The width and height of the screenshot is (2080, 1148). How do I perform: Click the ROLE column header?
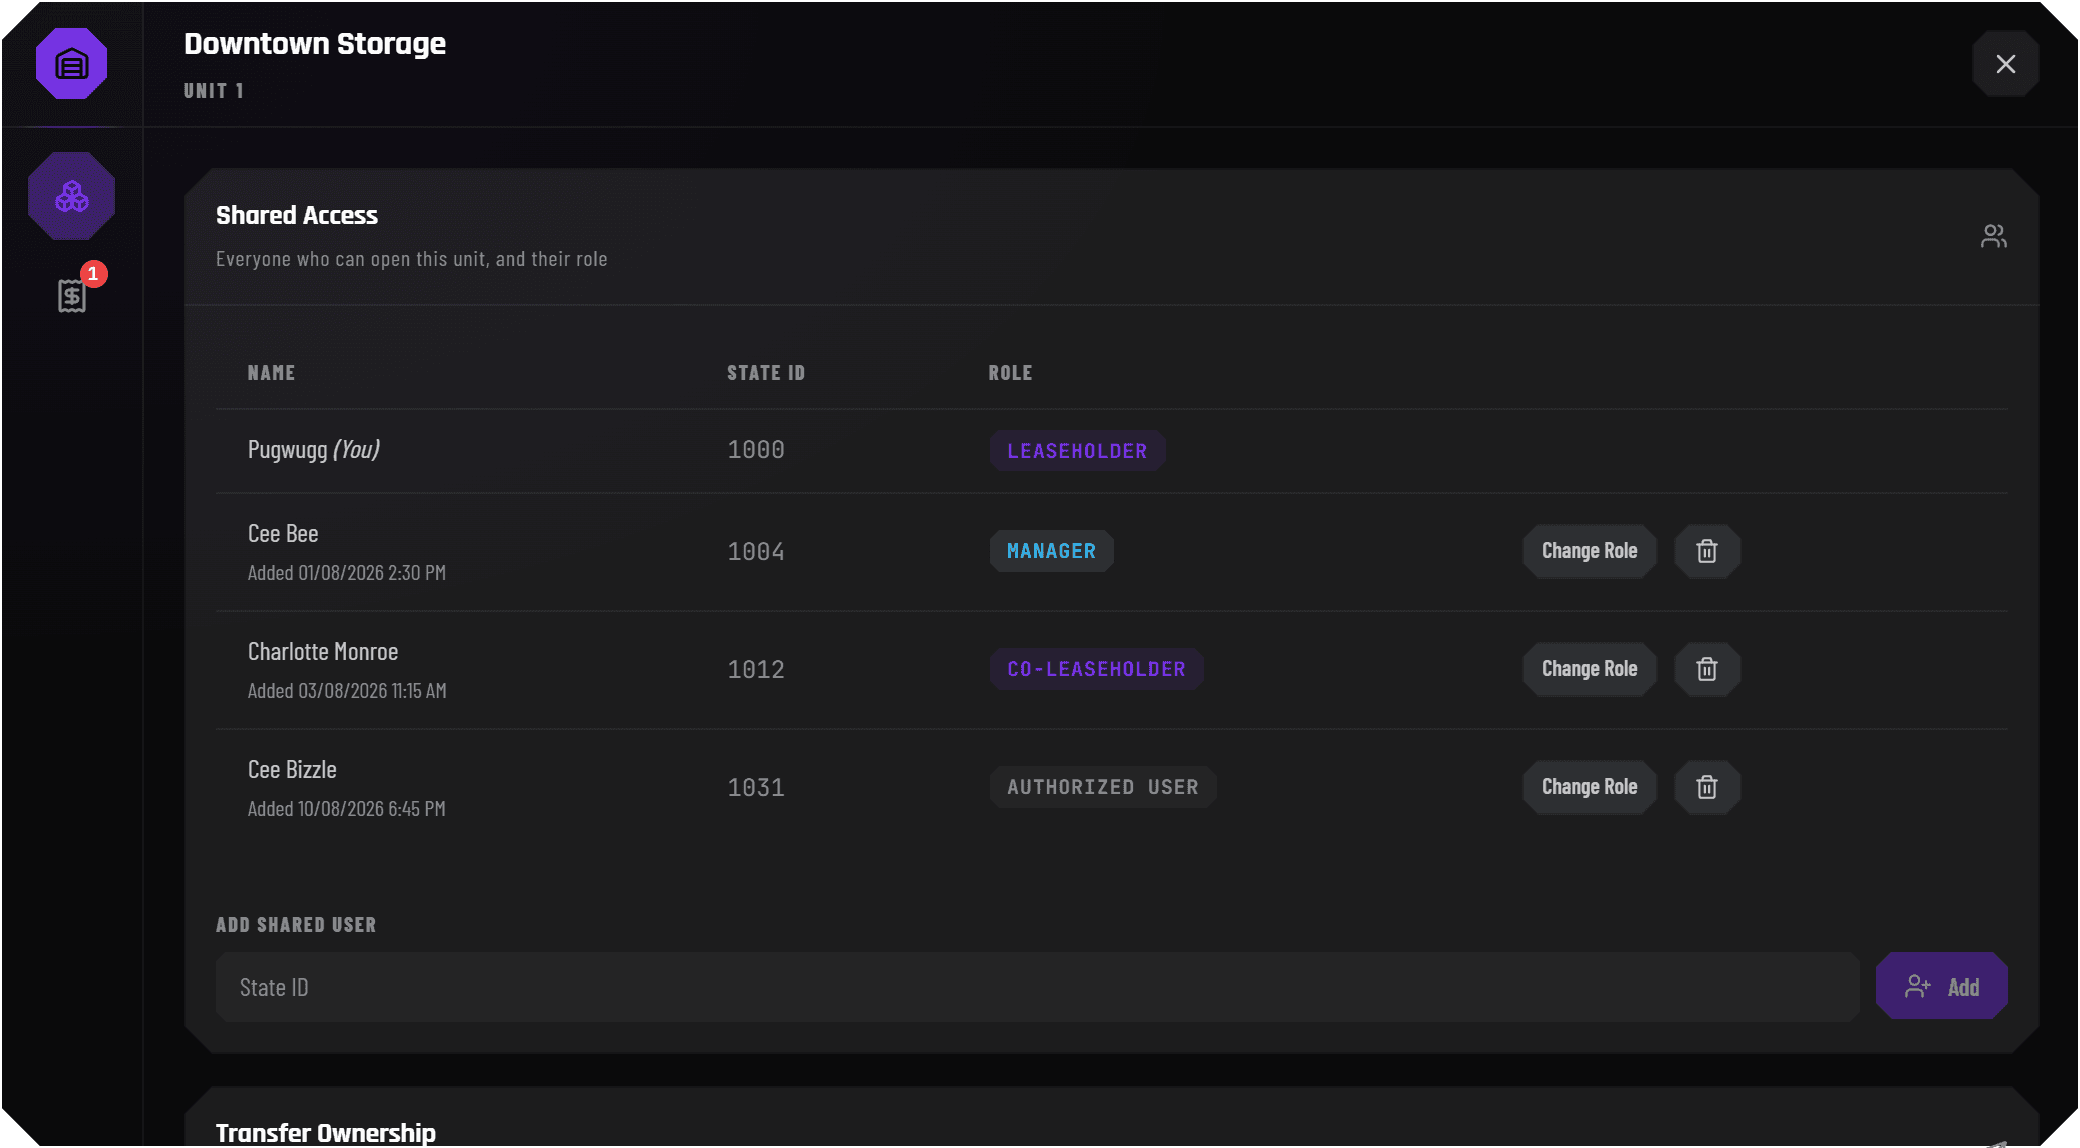tap(1010, 373)
